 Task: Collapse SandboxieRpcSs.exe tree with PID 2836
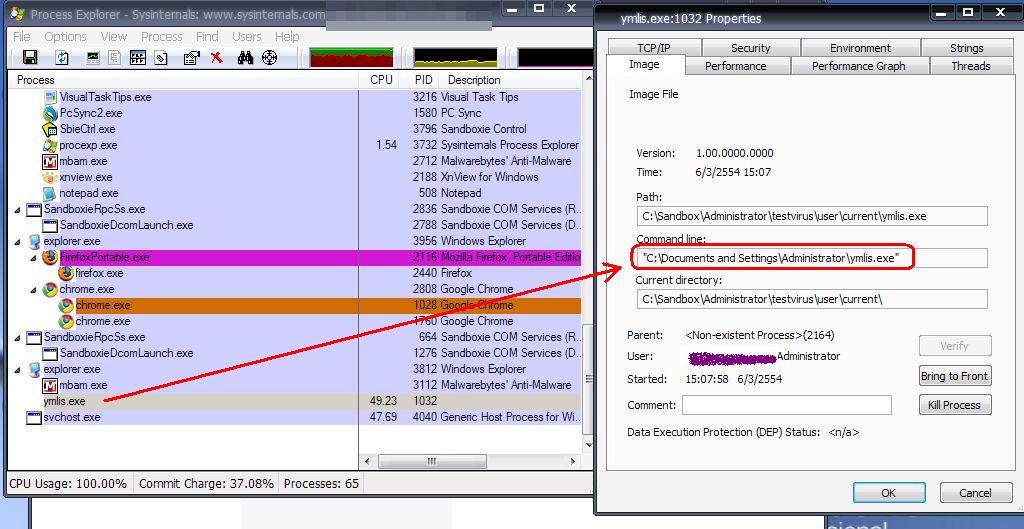coord(17,210)
